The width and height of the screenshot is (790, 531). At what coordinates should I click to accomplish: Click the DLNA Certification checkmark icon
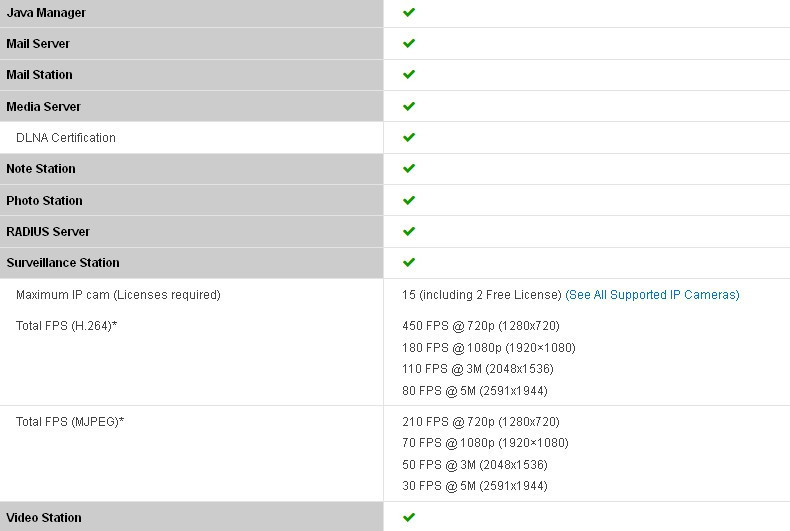tap(409, 137)
